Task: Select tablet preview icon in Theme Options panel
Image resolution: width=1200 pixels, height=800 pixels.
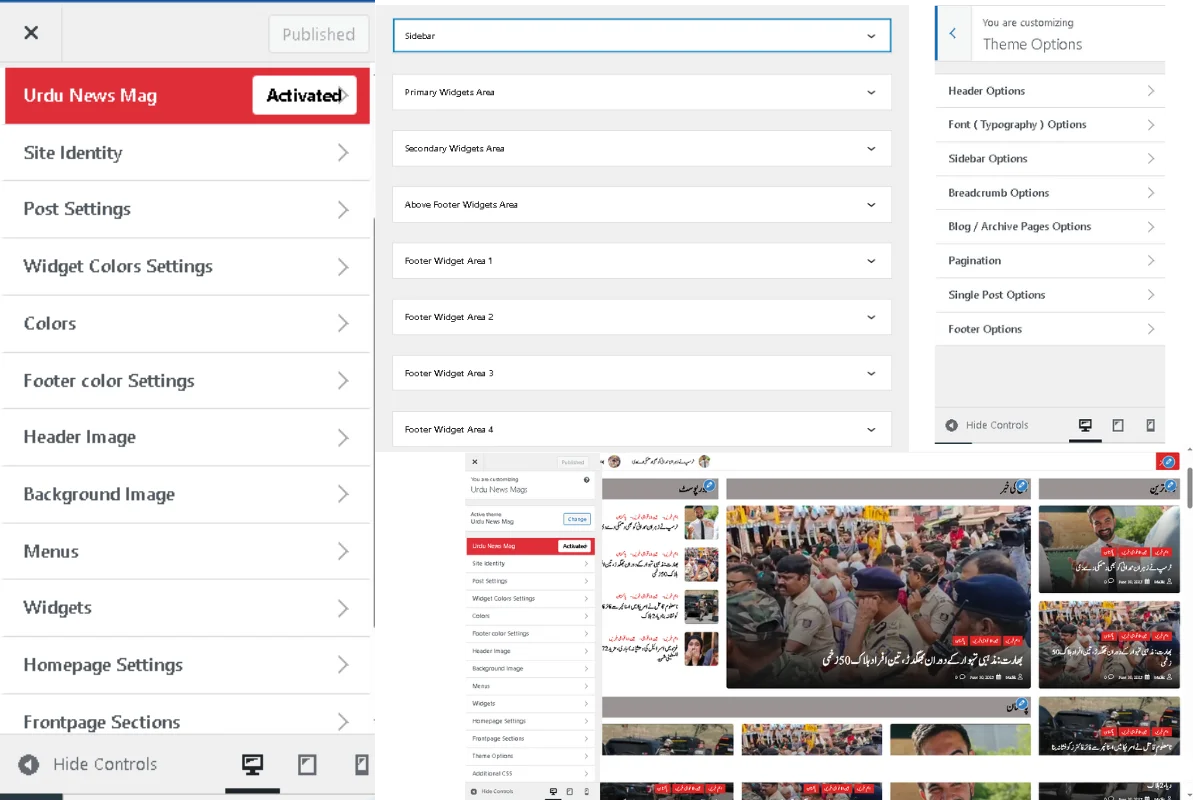Action: click(x=1118, y=425)
